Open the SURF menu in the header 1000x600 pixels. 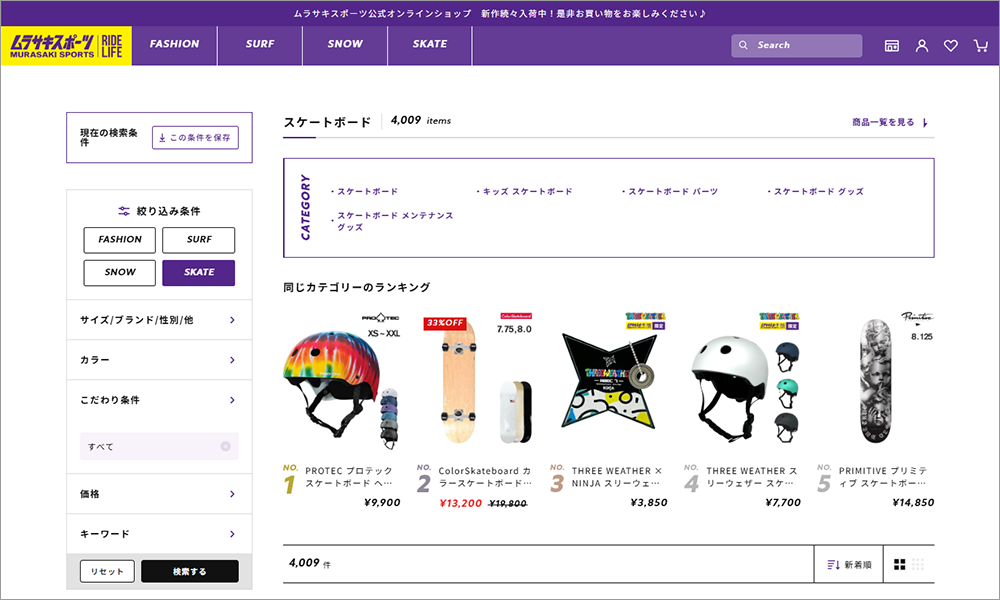259,45
